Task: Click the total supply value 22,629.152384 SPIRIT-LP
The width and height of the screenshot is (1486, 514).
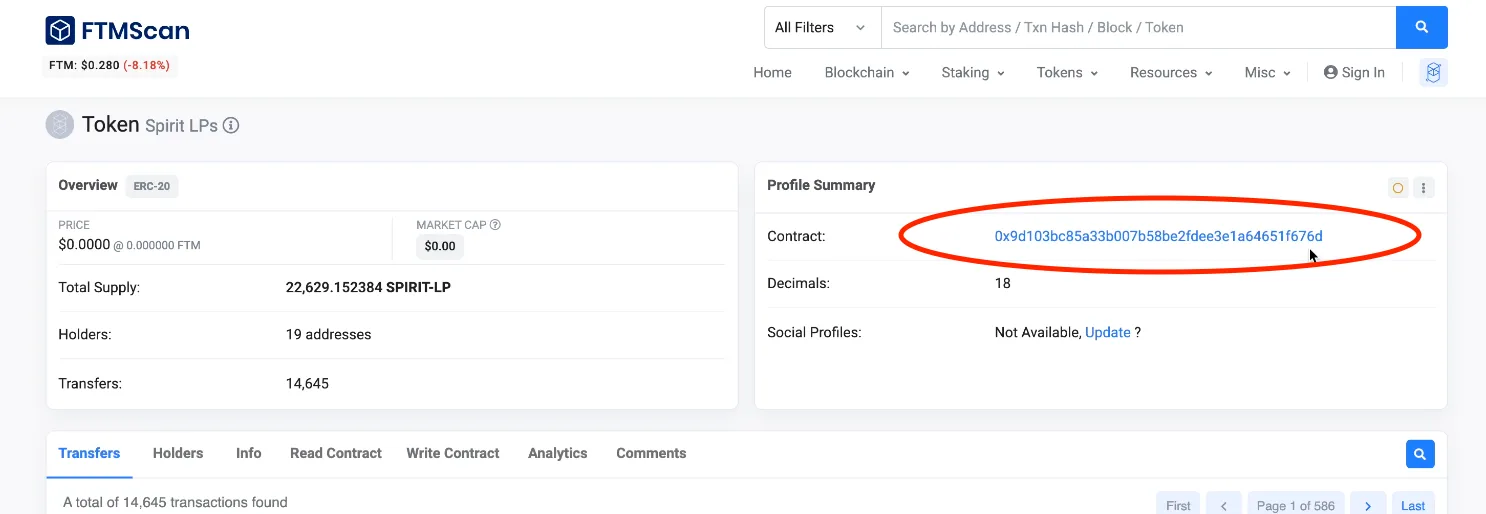Action: point(368,287)
